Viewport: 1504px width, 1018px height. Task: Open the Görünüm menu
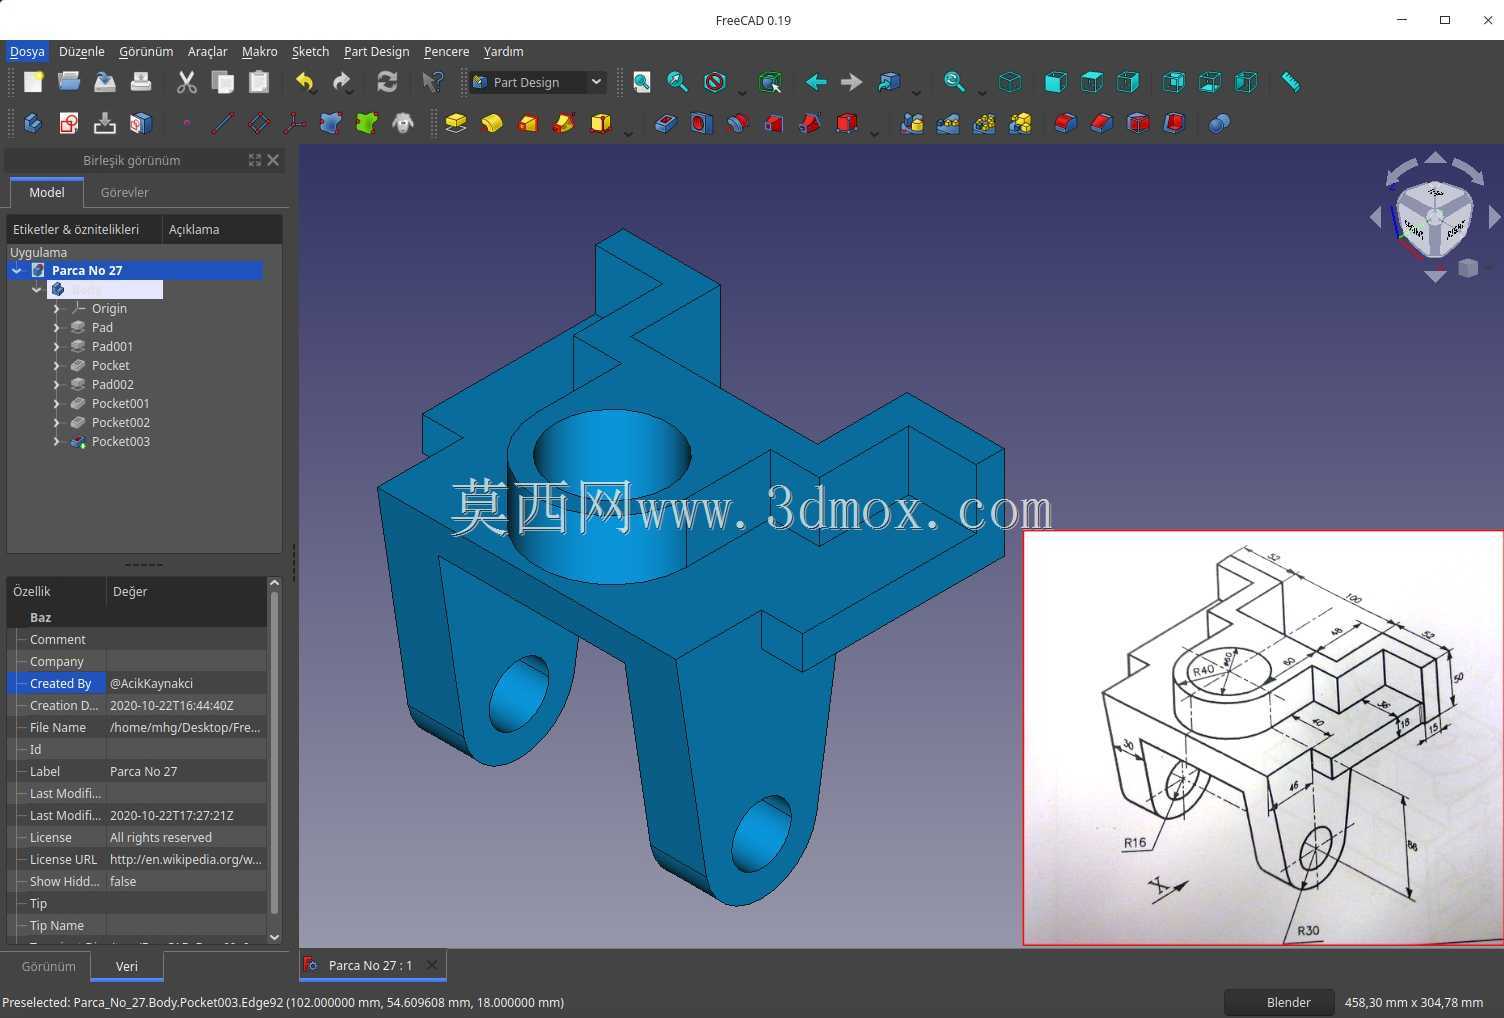tap(146, 51)
